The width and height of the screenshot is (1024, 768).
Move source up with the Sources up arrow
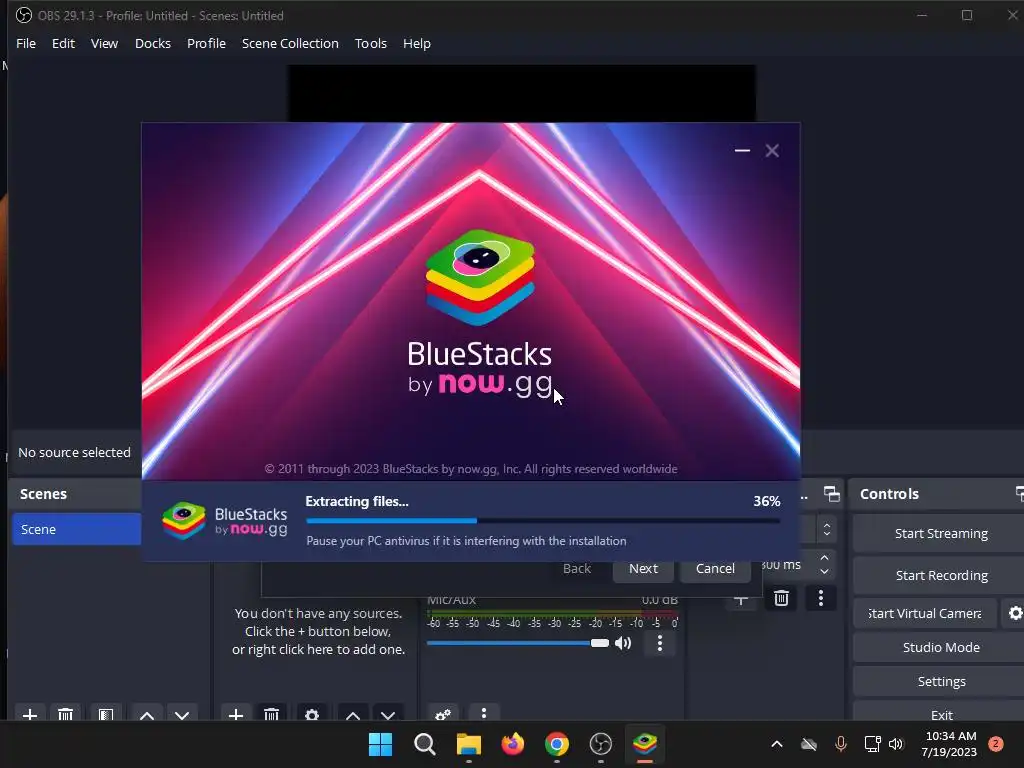coord(353,715)
